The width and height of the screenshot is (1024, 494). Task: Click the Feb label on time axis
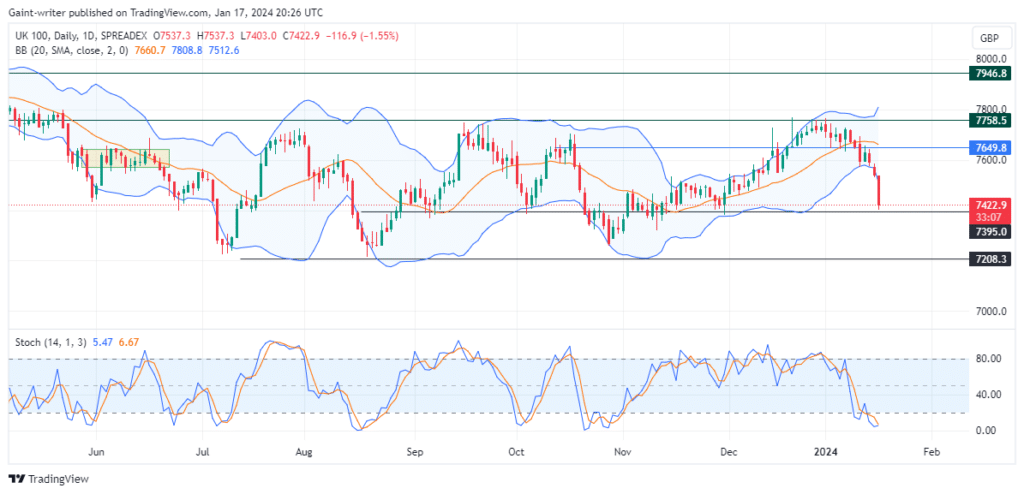tap(931, 452)
